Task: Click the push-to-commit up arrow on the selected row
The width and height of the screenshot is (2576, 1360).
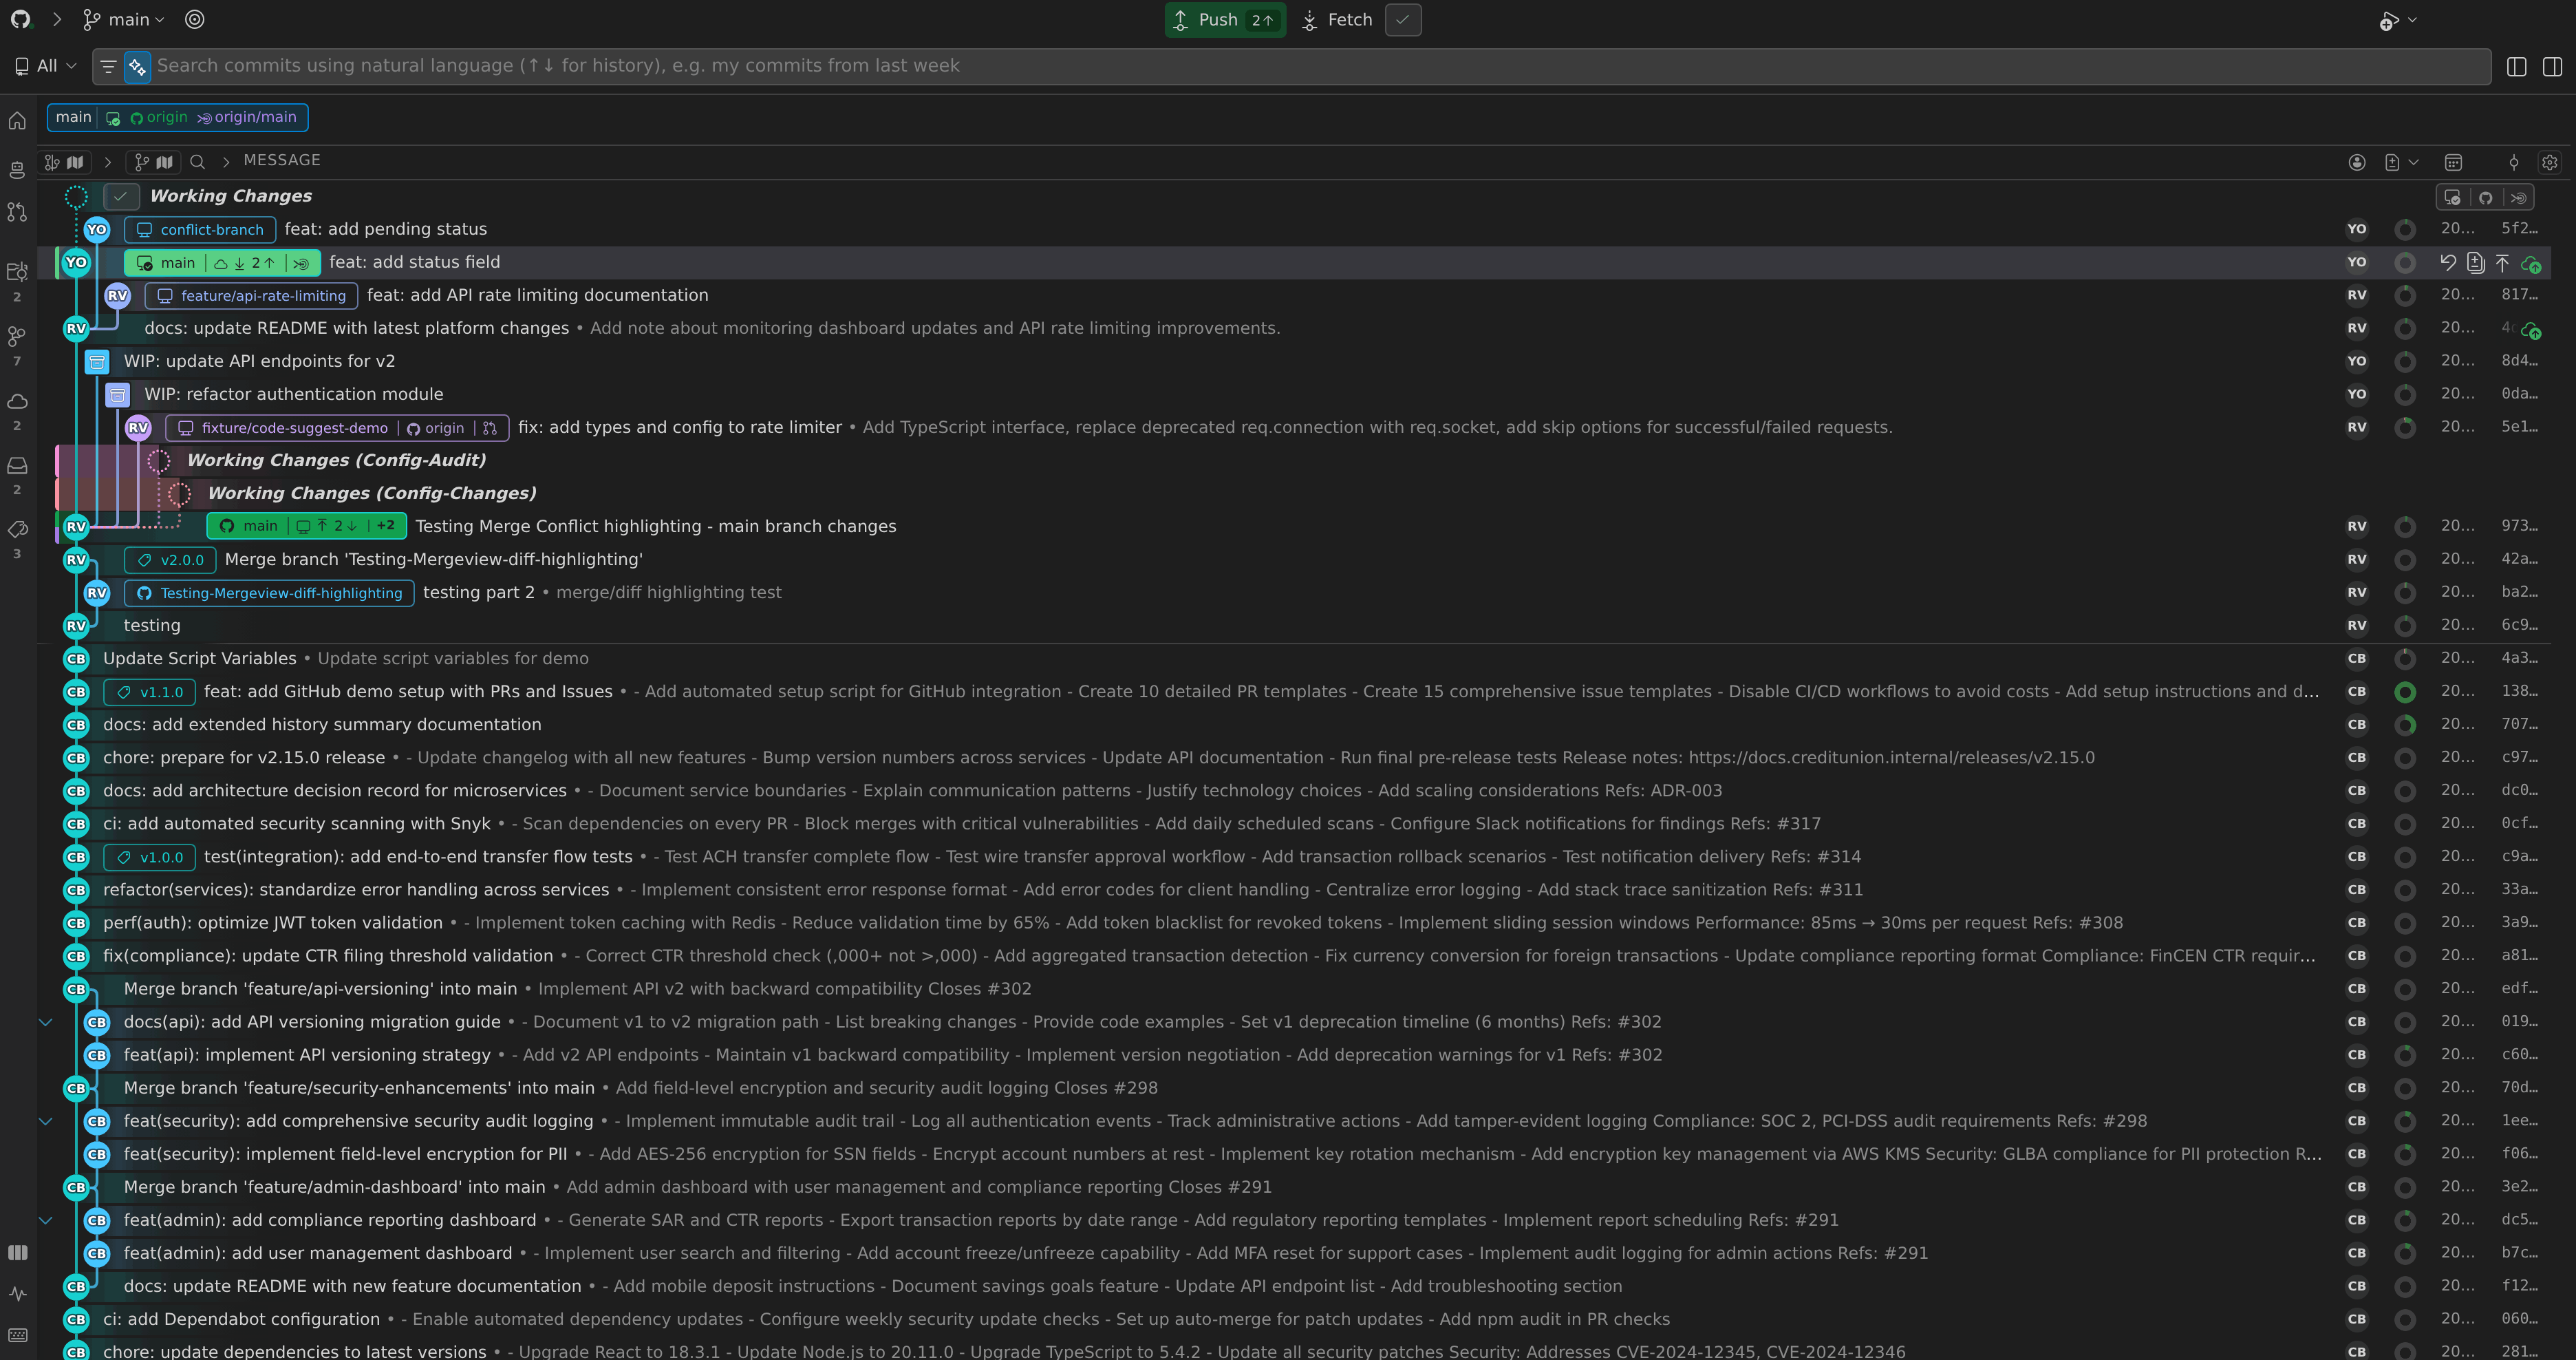Action: click(2502, 262)
